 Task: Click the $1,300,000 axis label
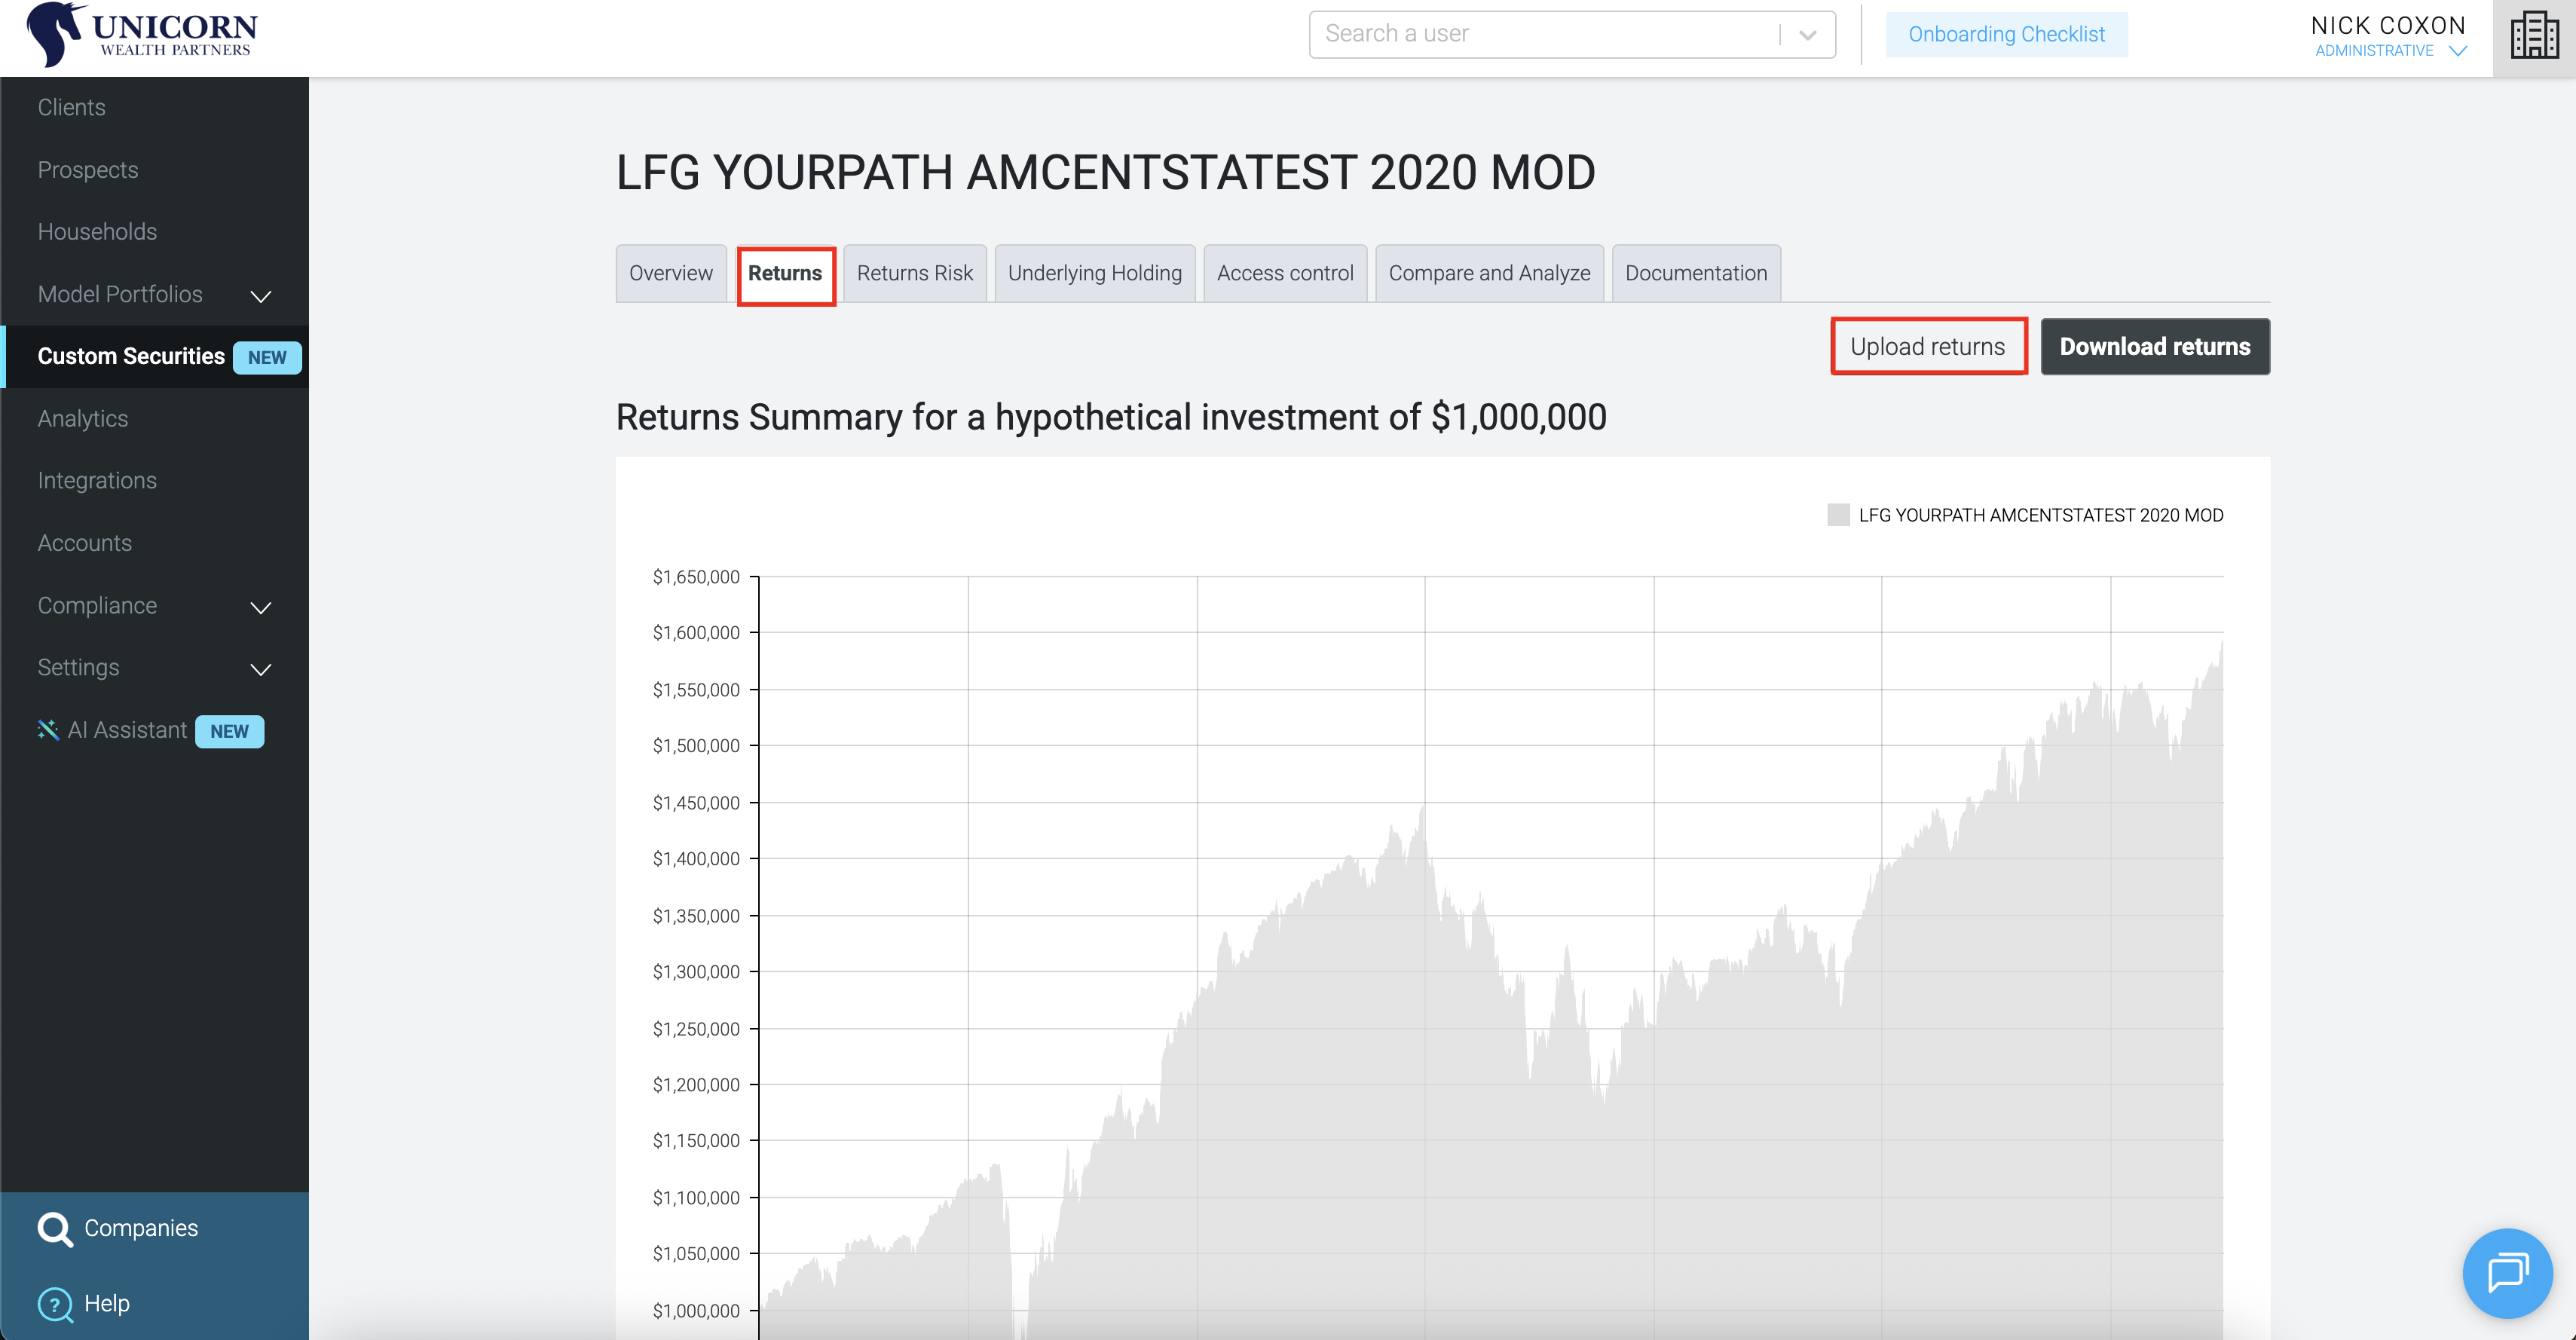coord(696,972)
